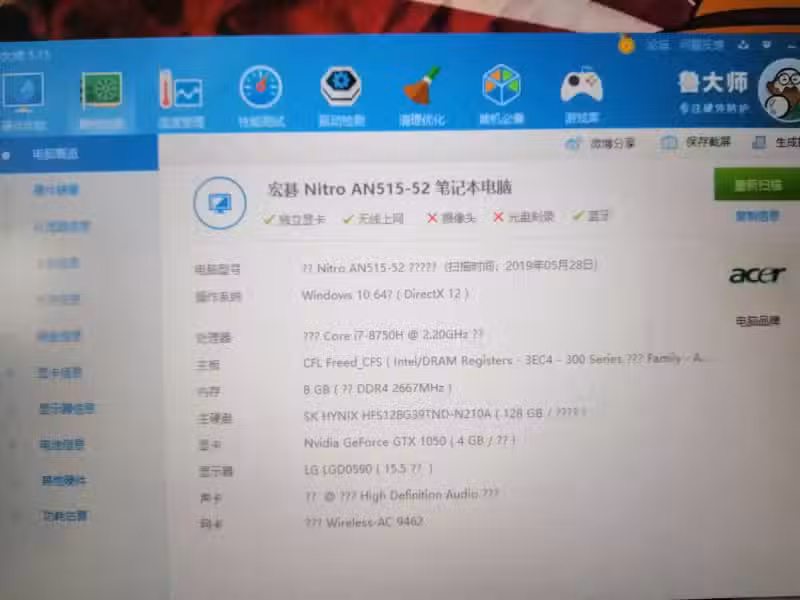Click 生成报表 to generate a report
The image size is (800, 600).
click(777, 142)
